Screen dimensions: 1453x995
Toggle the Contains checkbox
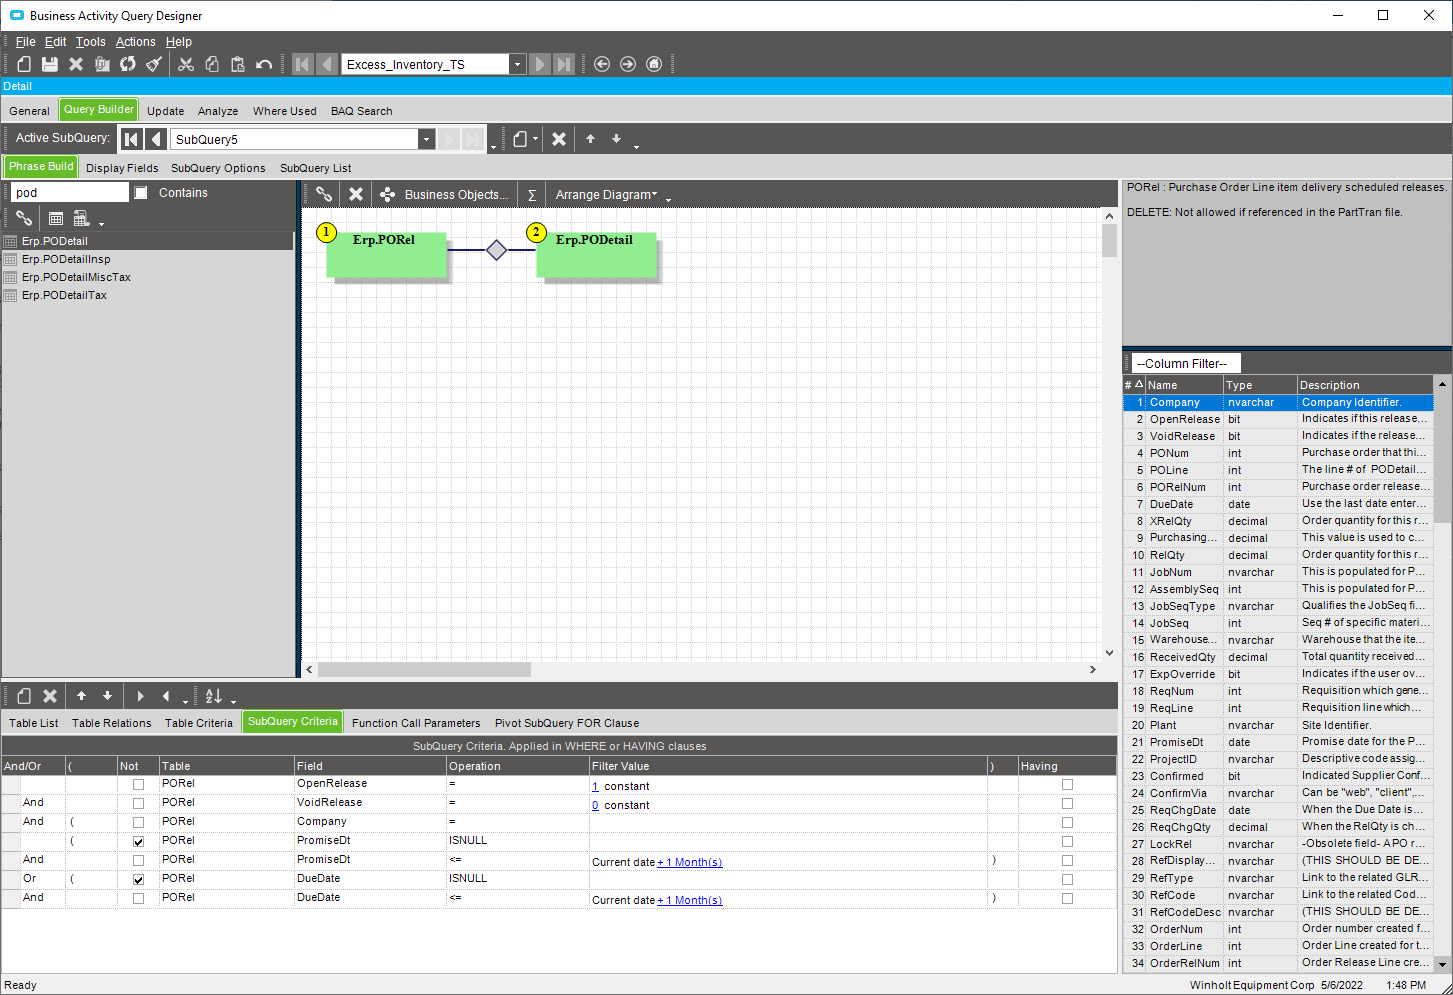(x=141, y=193)
